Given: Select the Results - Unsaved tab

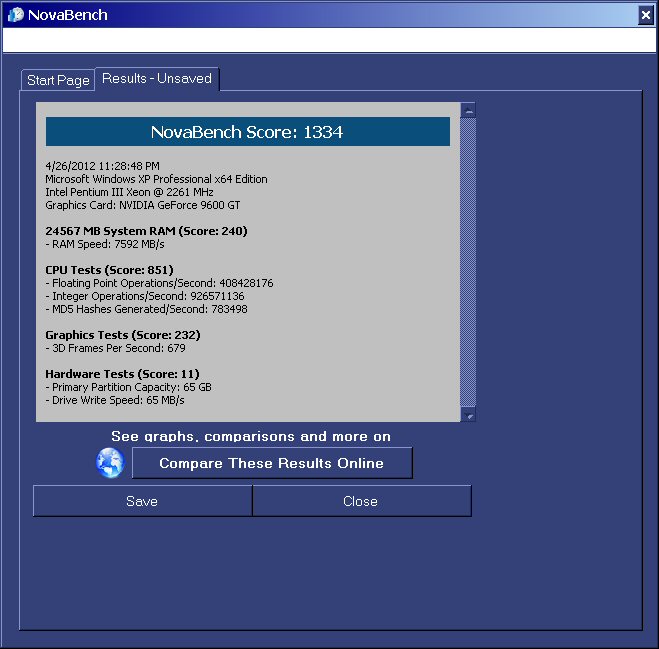Looking at the screenshot, I should point(157,79).
